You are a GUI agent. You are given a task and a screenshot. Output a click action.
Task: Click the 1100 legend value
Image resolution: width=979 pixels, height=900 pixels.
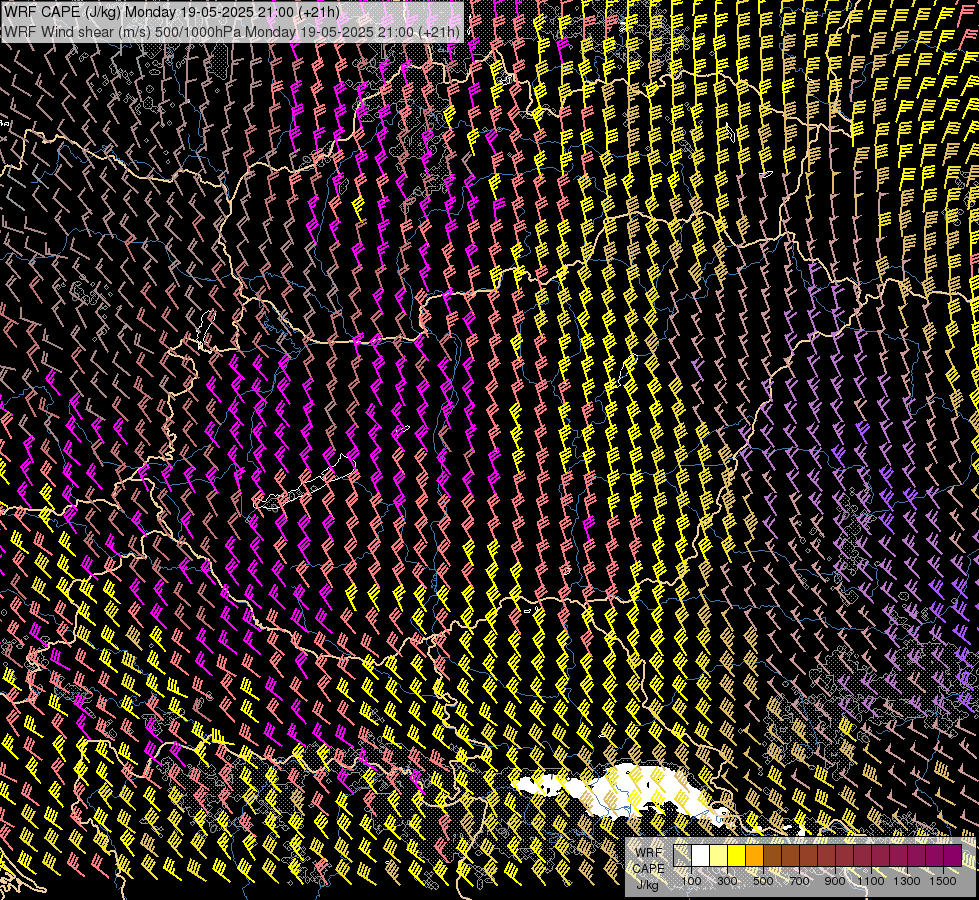(x=871, y=881)
